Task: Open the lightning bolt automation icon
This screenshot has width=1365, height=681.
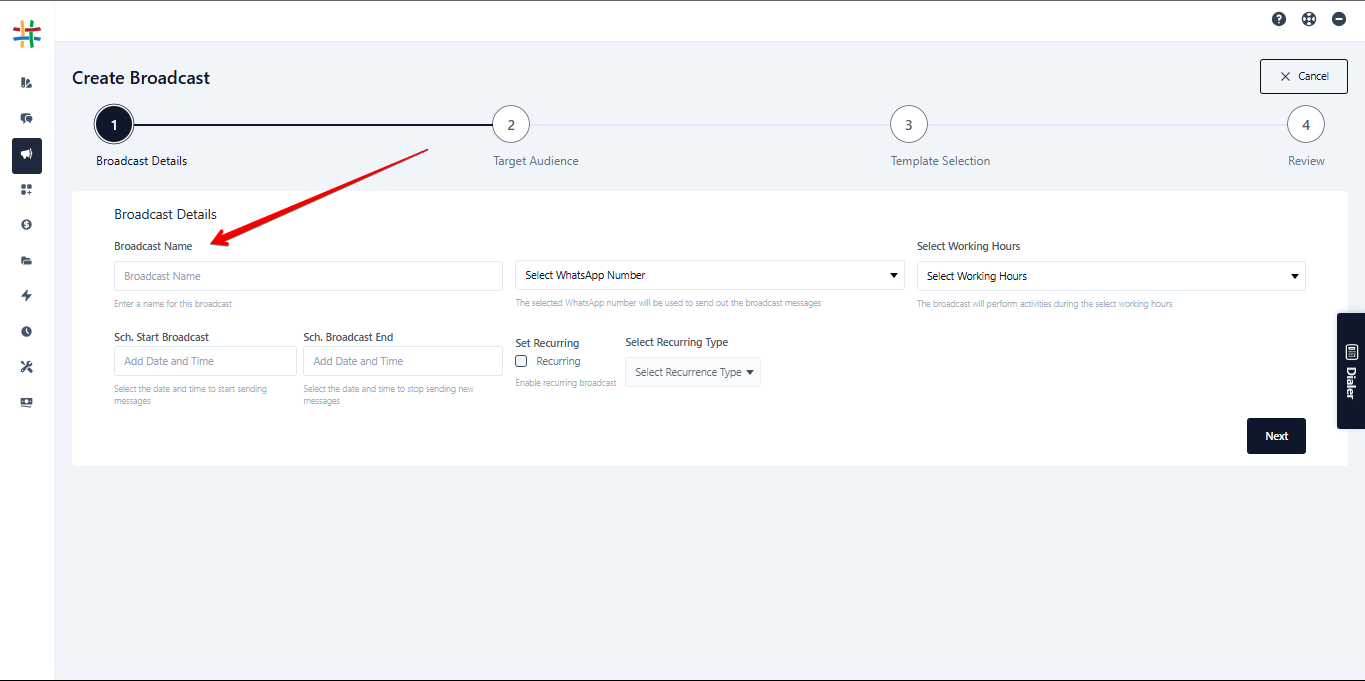Action: pos(27,296)
